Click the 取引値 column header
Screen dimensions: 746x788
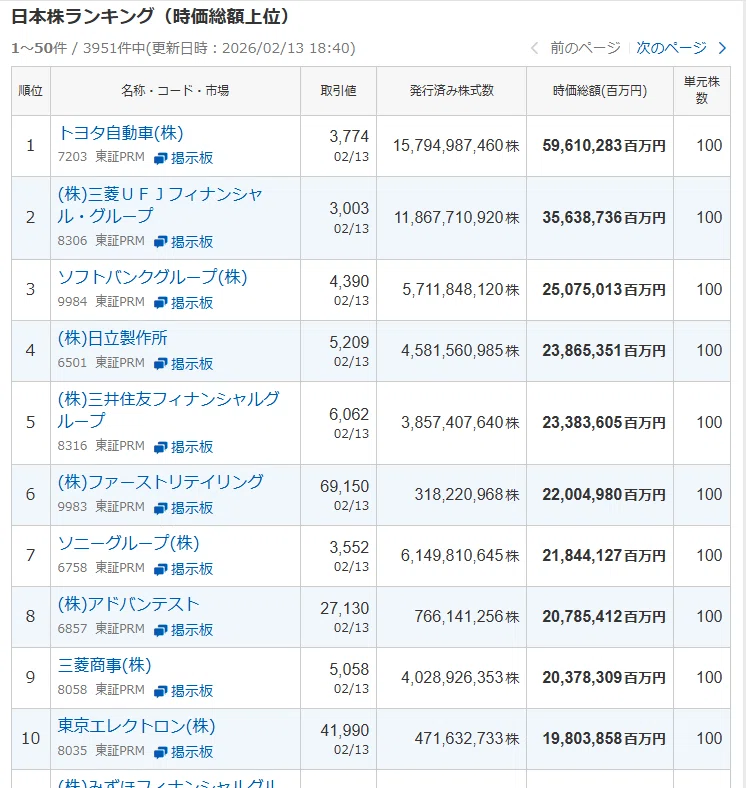click(x=338, y=90)
